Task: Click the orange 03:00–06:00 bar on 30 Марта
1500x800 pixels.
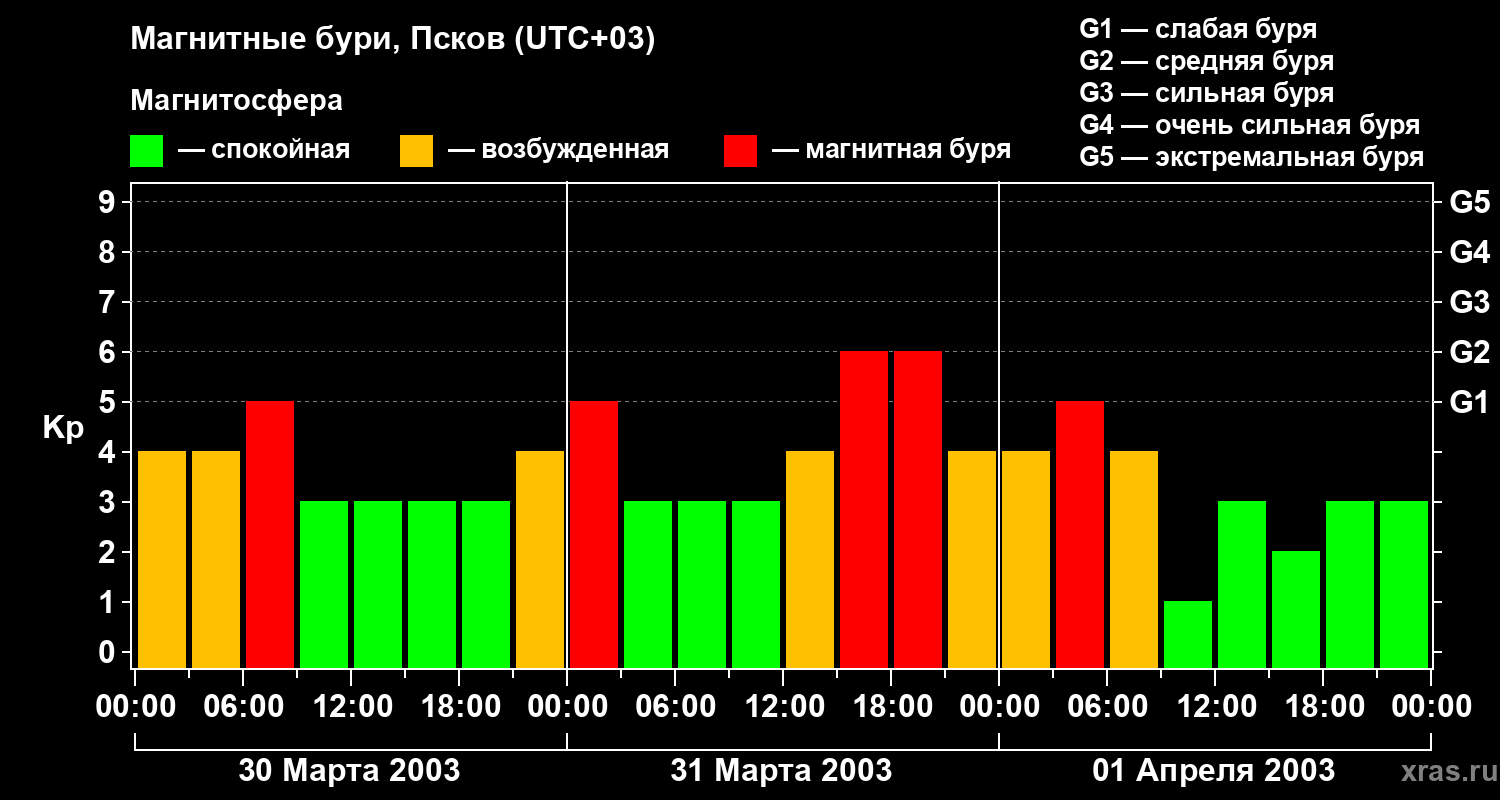Action: (x=216, y=560)
